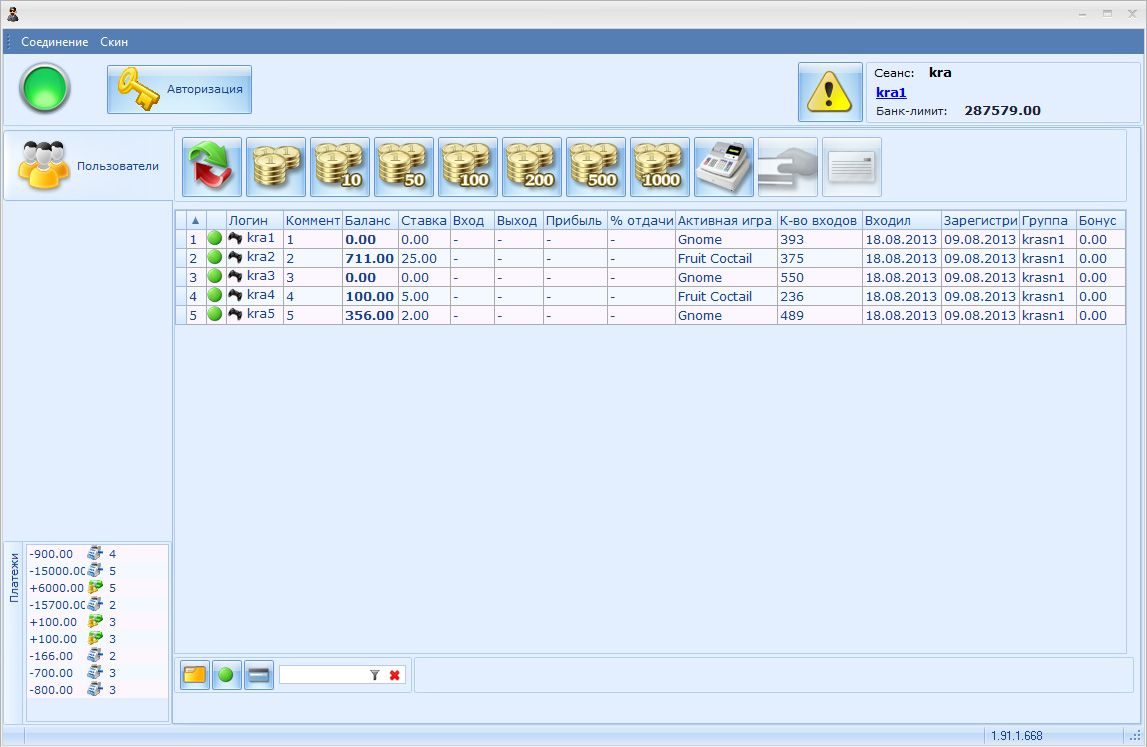Click the yellow warning triangle icon

coord(830,92)
